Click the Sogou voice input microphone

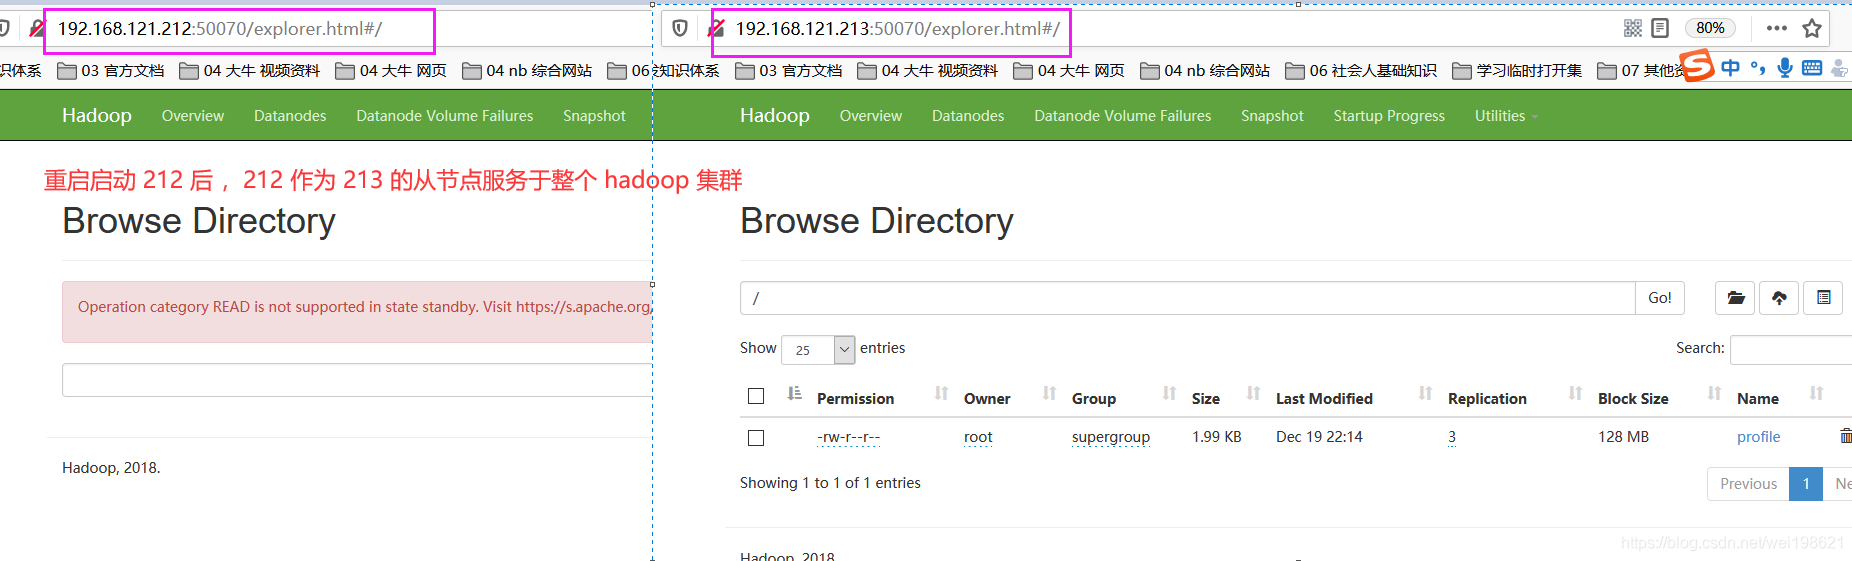coord(1784,67)
